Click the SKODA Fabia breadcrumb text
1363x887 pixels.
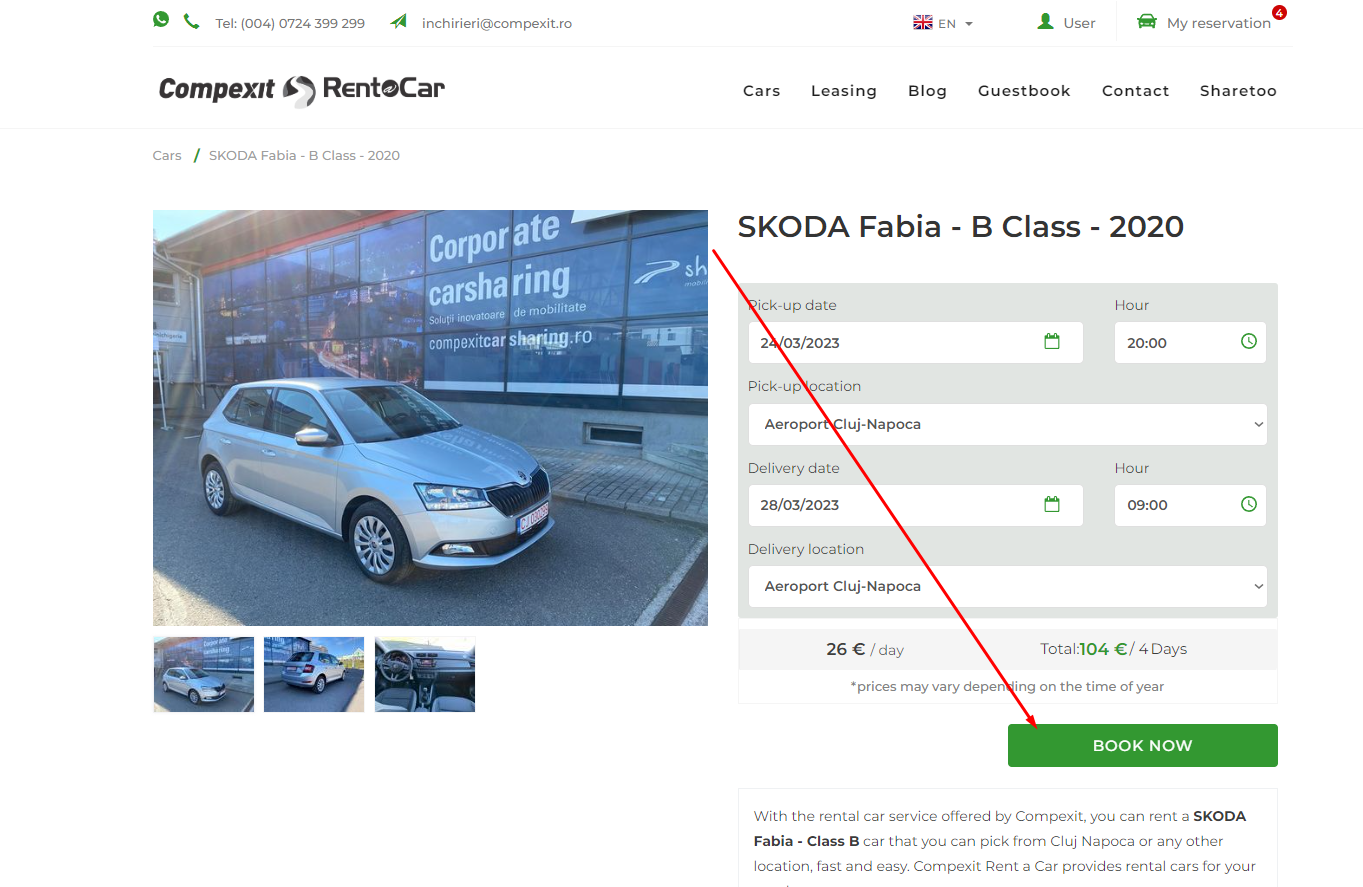click(x=304, y=155)
